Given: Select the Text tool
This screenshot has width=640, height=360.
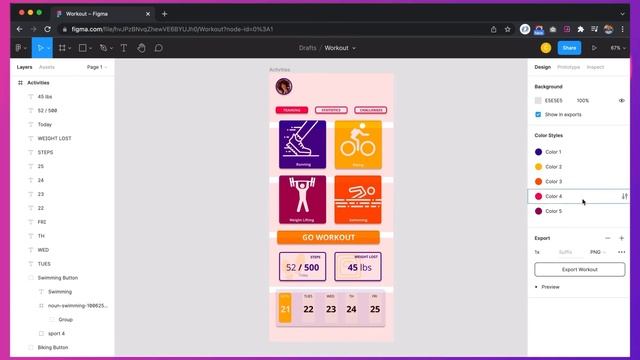Looking at the screenshot, I should 124,48.
